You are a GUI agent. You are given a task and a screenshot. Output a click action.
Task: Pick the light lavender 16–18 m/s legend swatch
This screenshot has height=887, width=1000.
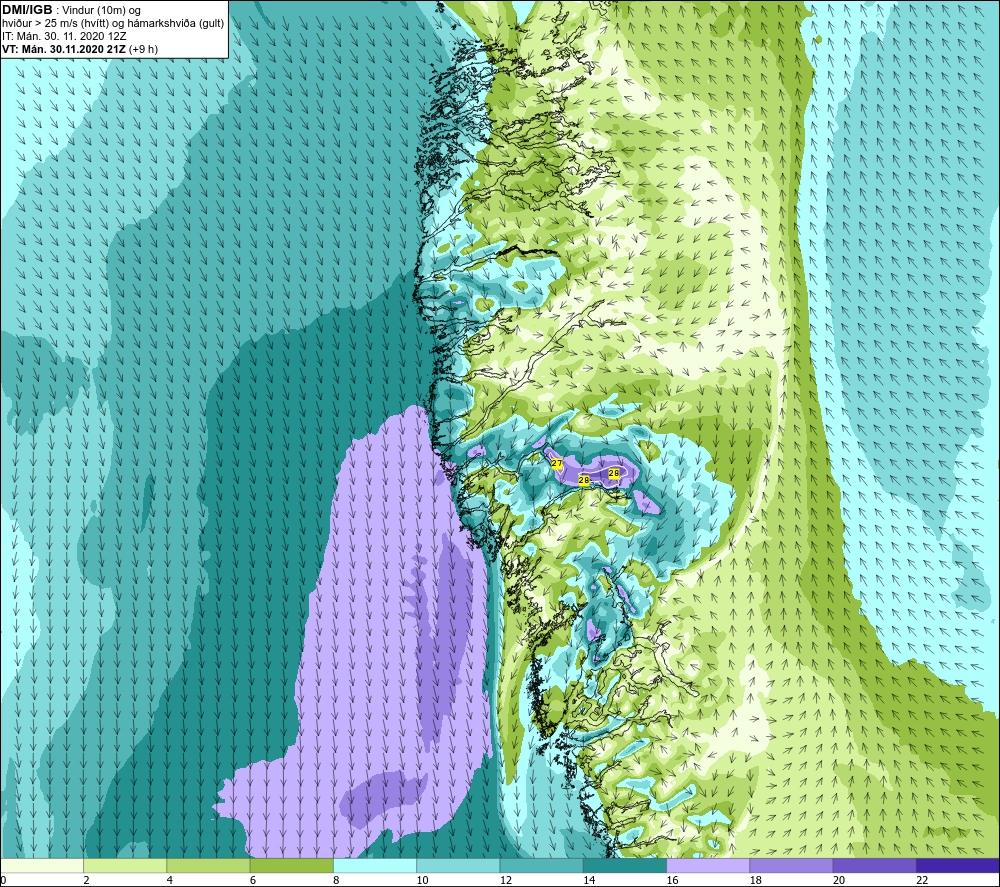point(708,865)
